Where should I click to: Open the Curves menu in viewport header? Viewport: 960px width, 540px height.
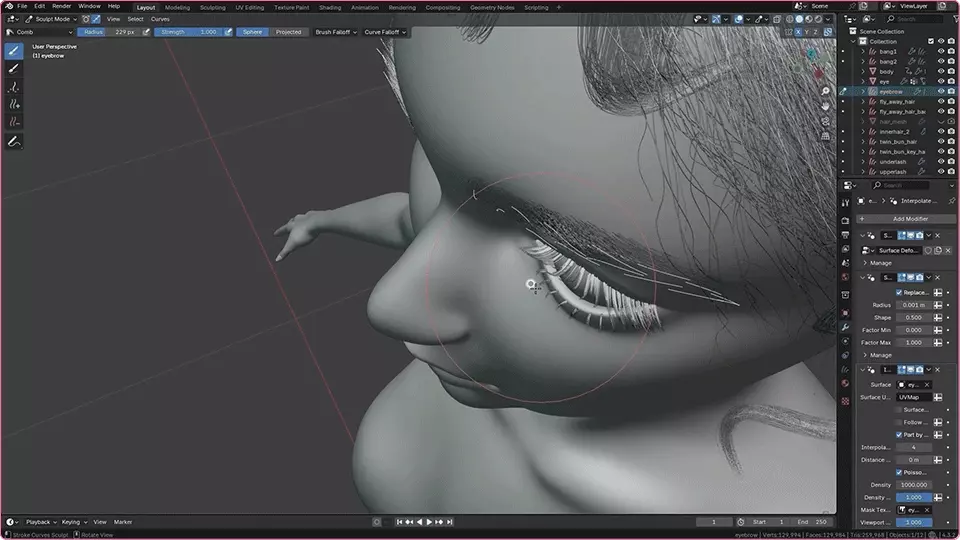tap(160, 19)
